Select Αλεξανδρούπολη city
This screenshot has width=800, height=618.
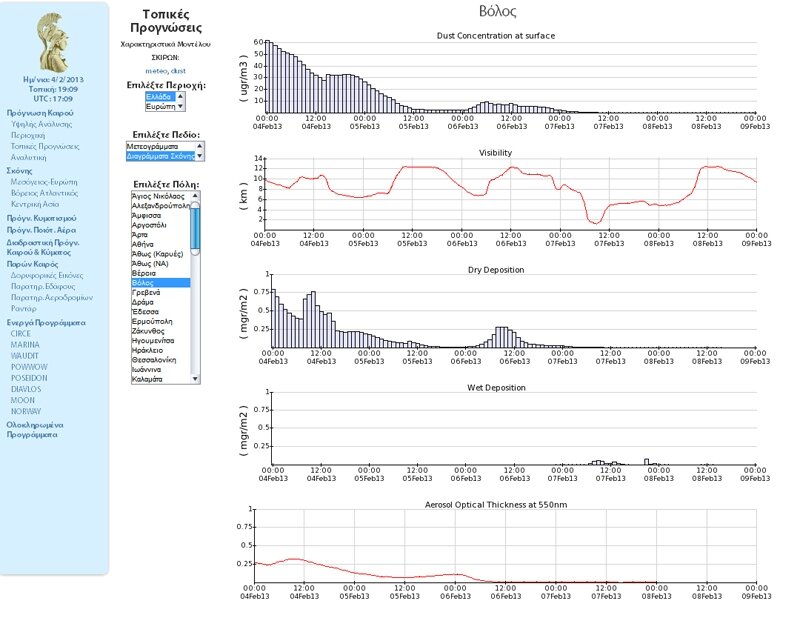[x=161, y=206]
